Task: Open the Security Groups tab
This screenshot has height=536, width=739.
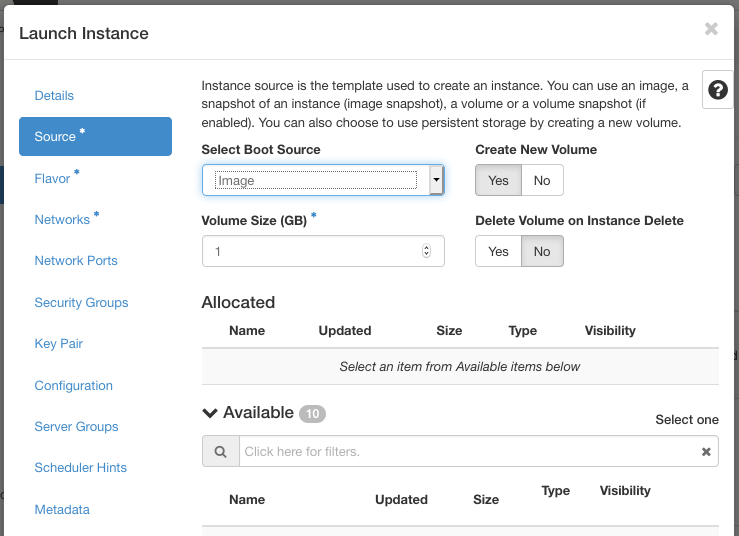Action: pyautogui.click(x=81, y=303)
